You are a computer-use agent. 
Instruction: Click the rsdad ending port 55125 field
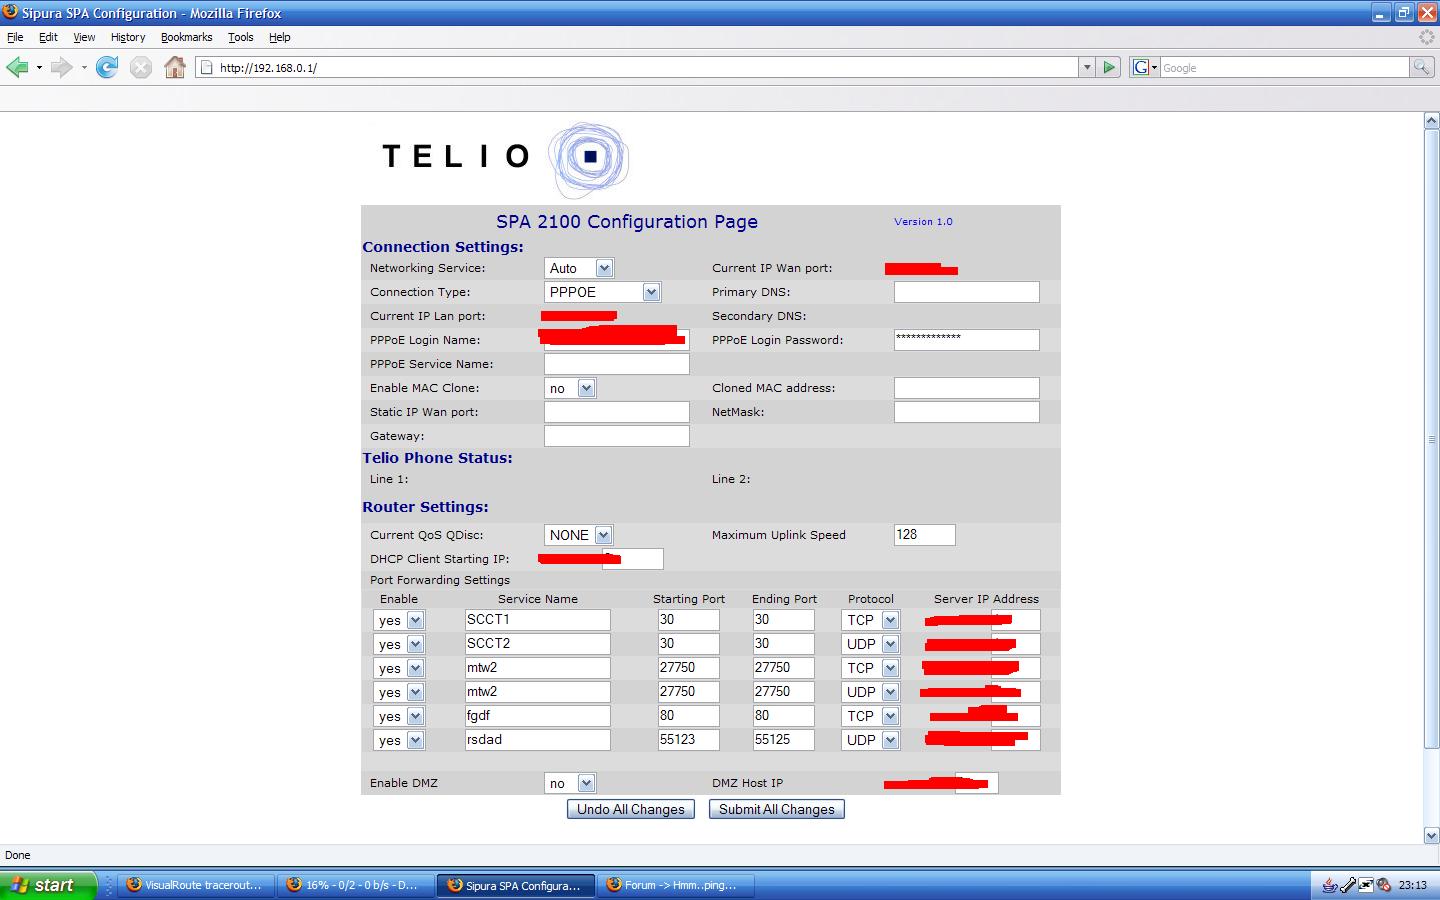783,740
